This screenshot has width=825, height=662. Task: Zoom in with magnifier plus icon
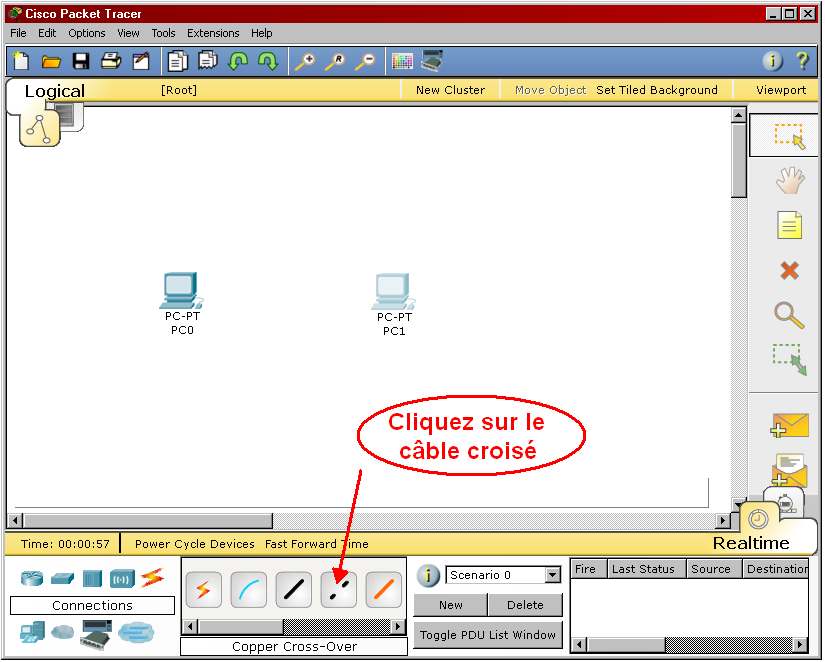tap(305, 62)
